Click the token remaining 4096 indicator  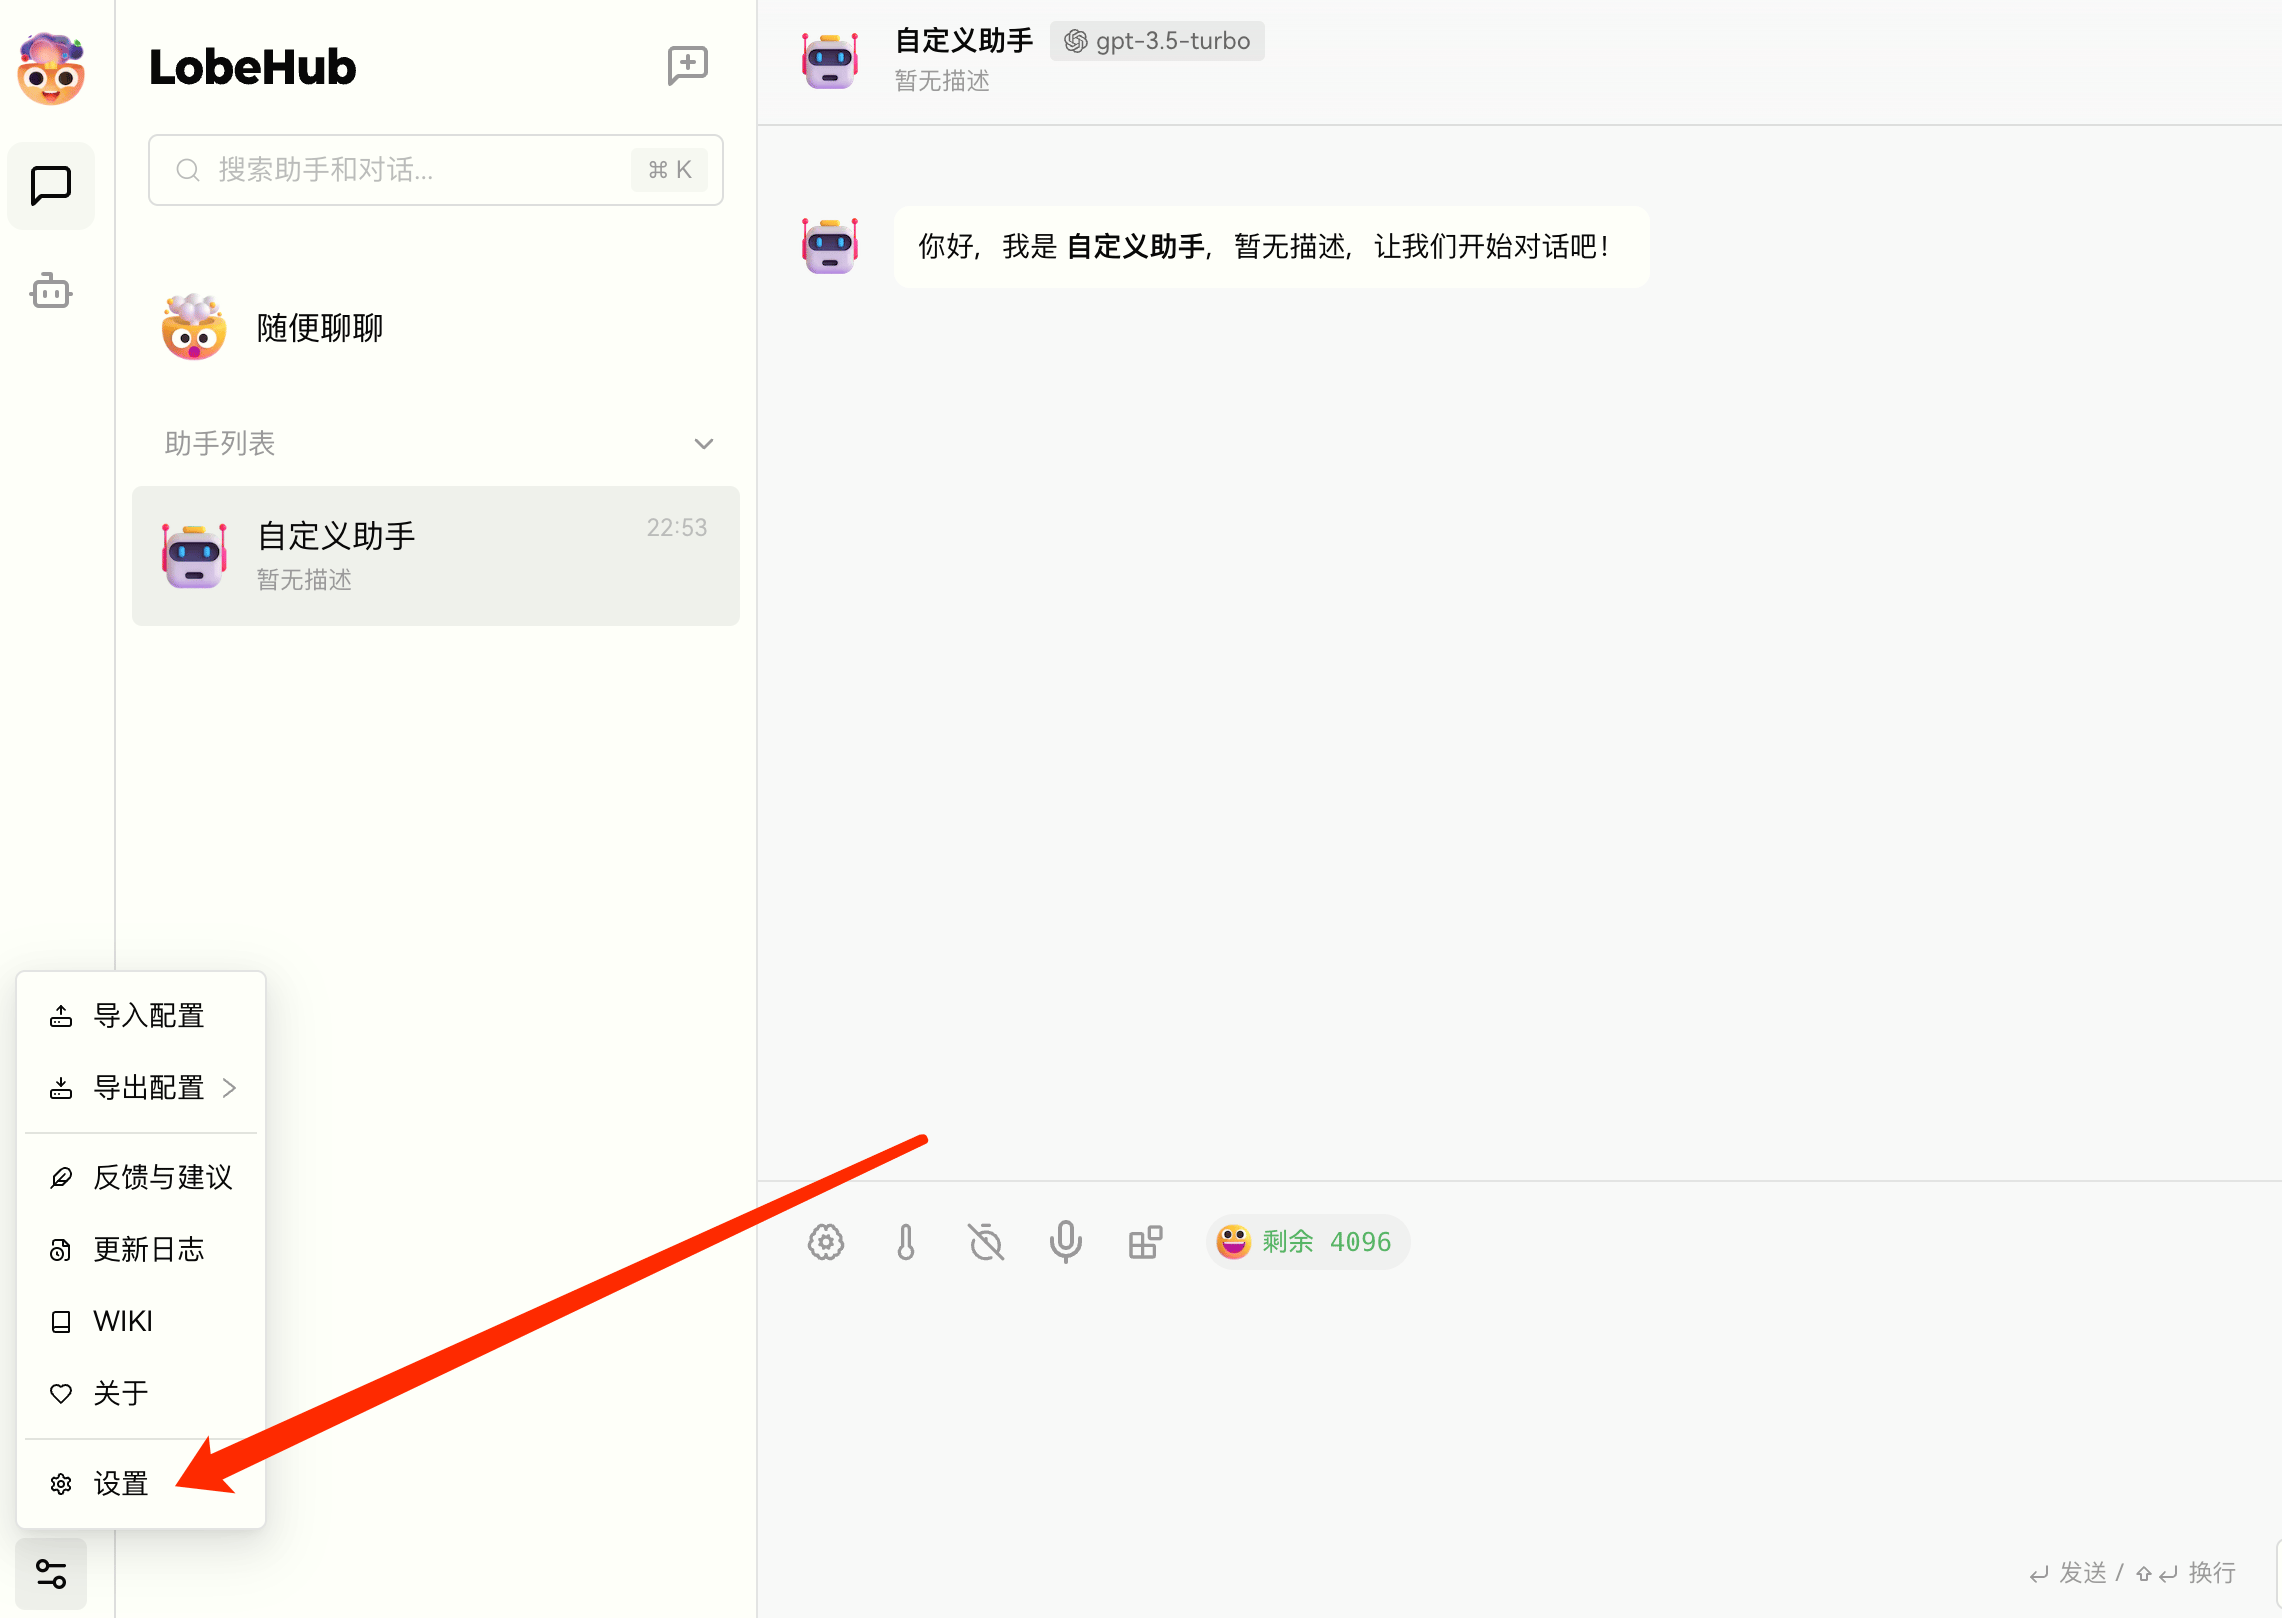point(1307,1242)
